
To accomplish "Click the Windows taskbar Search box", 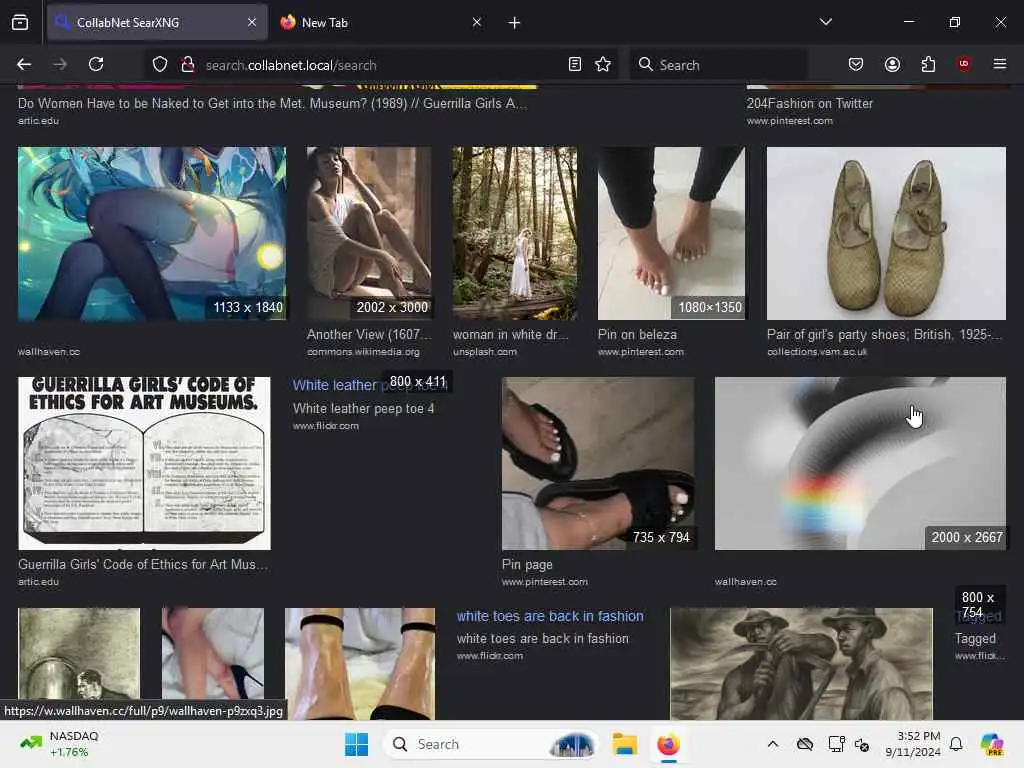I will coord(490,744).
